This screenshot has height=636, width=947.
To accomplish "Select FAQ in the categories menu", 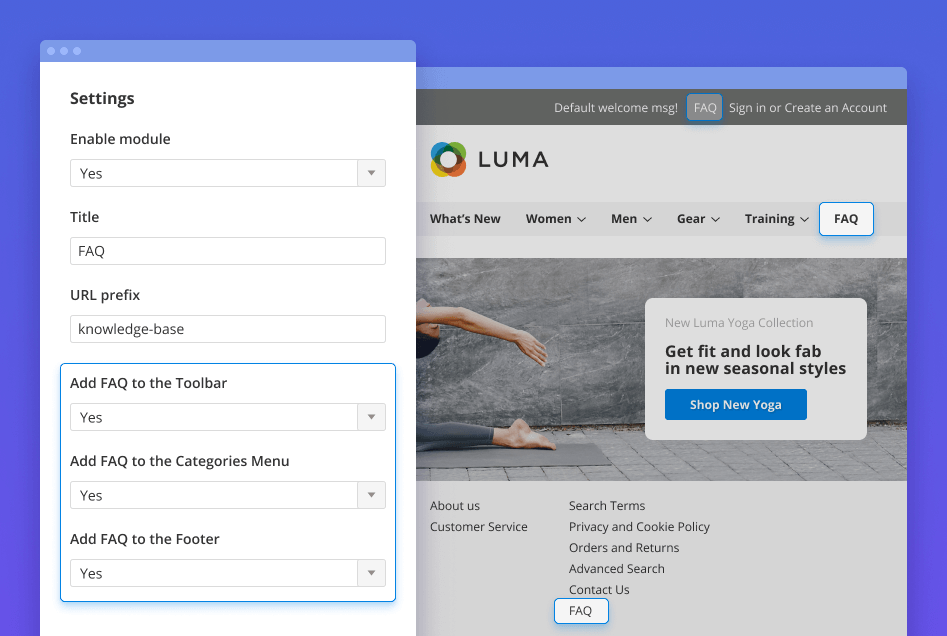I will 846,219.
